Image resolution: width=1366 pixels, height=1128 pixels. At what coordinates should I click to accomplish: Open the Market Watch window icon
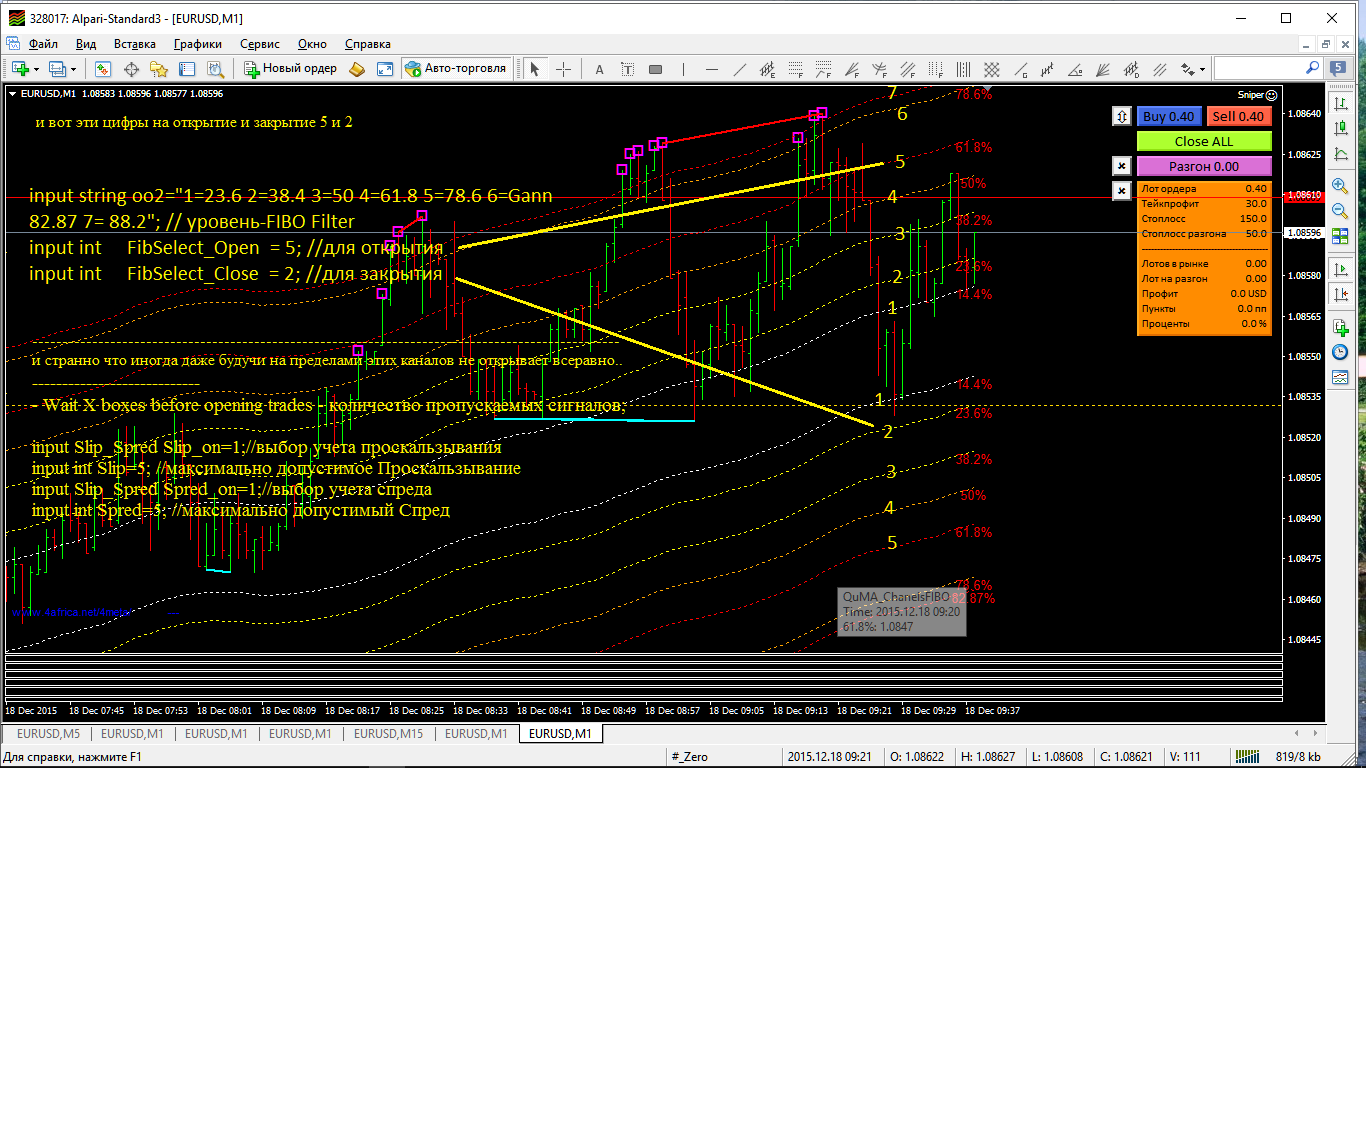103,69
